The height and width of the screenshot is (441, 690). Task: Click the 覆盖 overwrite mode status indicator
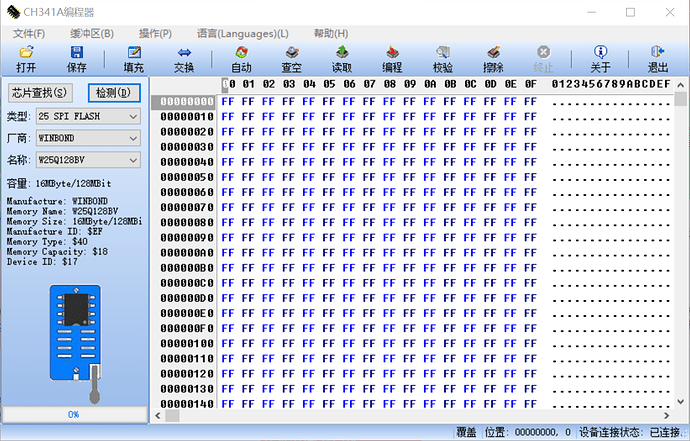[466, 432]
